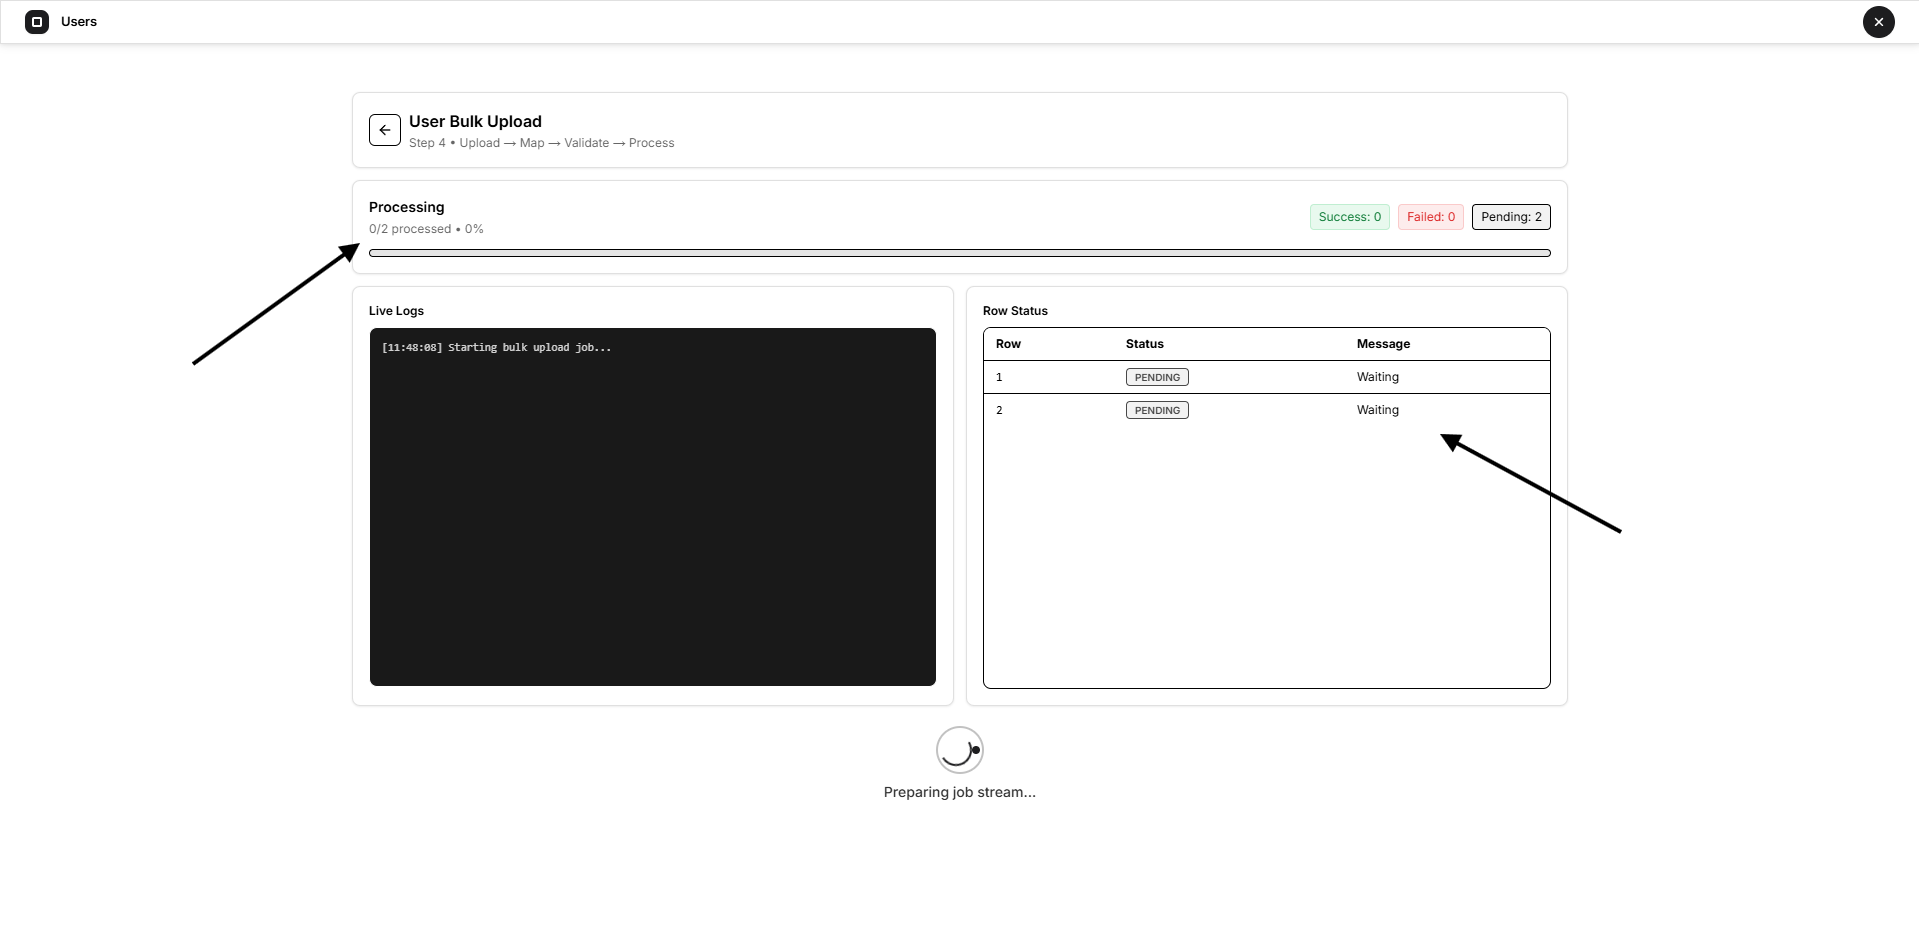Image resolution: width=1919 pixels, height=943 pixels.
Task: Click the Processing heading
Action: coord(406,207)
